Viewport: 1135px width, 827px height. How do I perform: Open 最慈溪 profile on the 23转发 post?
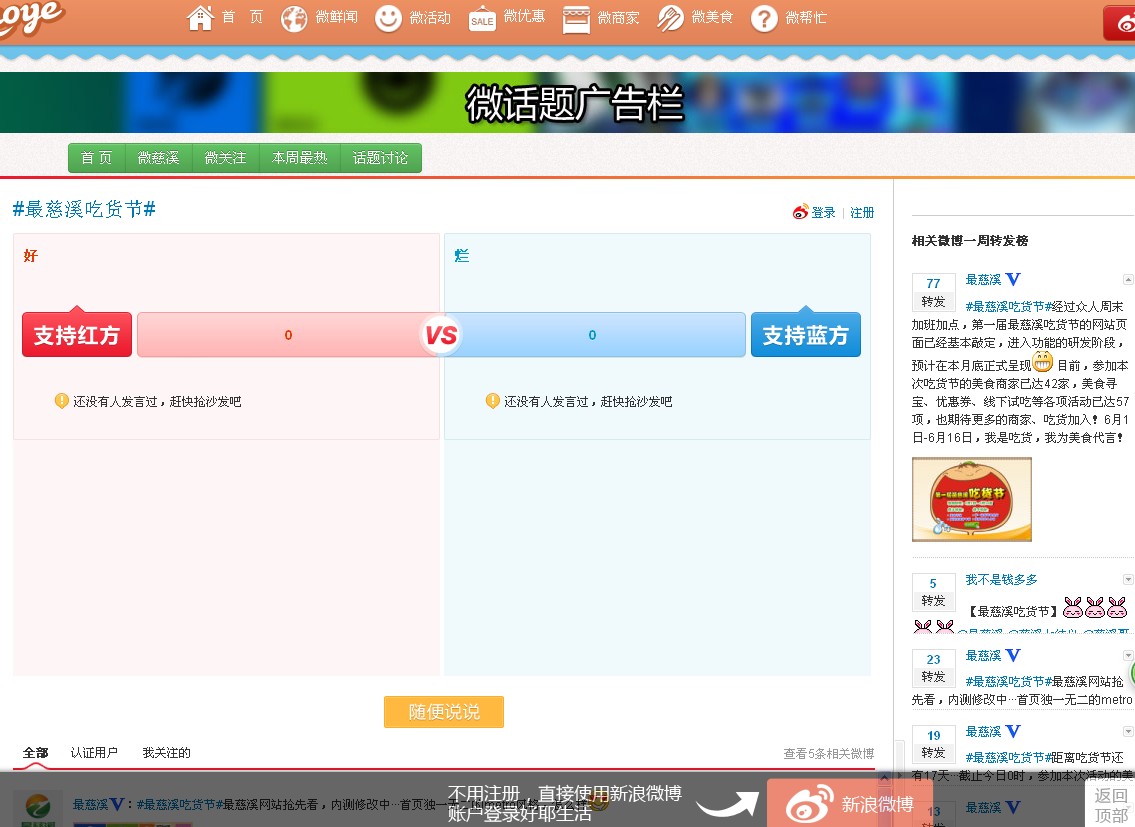[984, 655]
